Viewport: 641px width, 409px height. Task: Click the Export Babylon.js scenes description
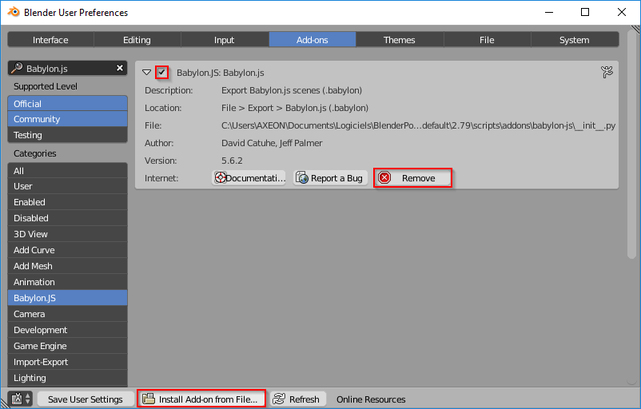click(291, 90)
